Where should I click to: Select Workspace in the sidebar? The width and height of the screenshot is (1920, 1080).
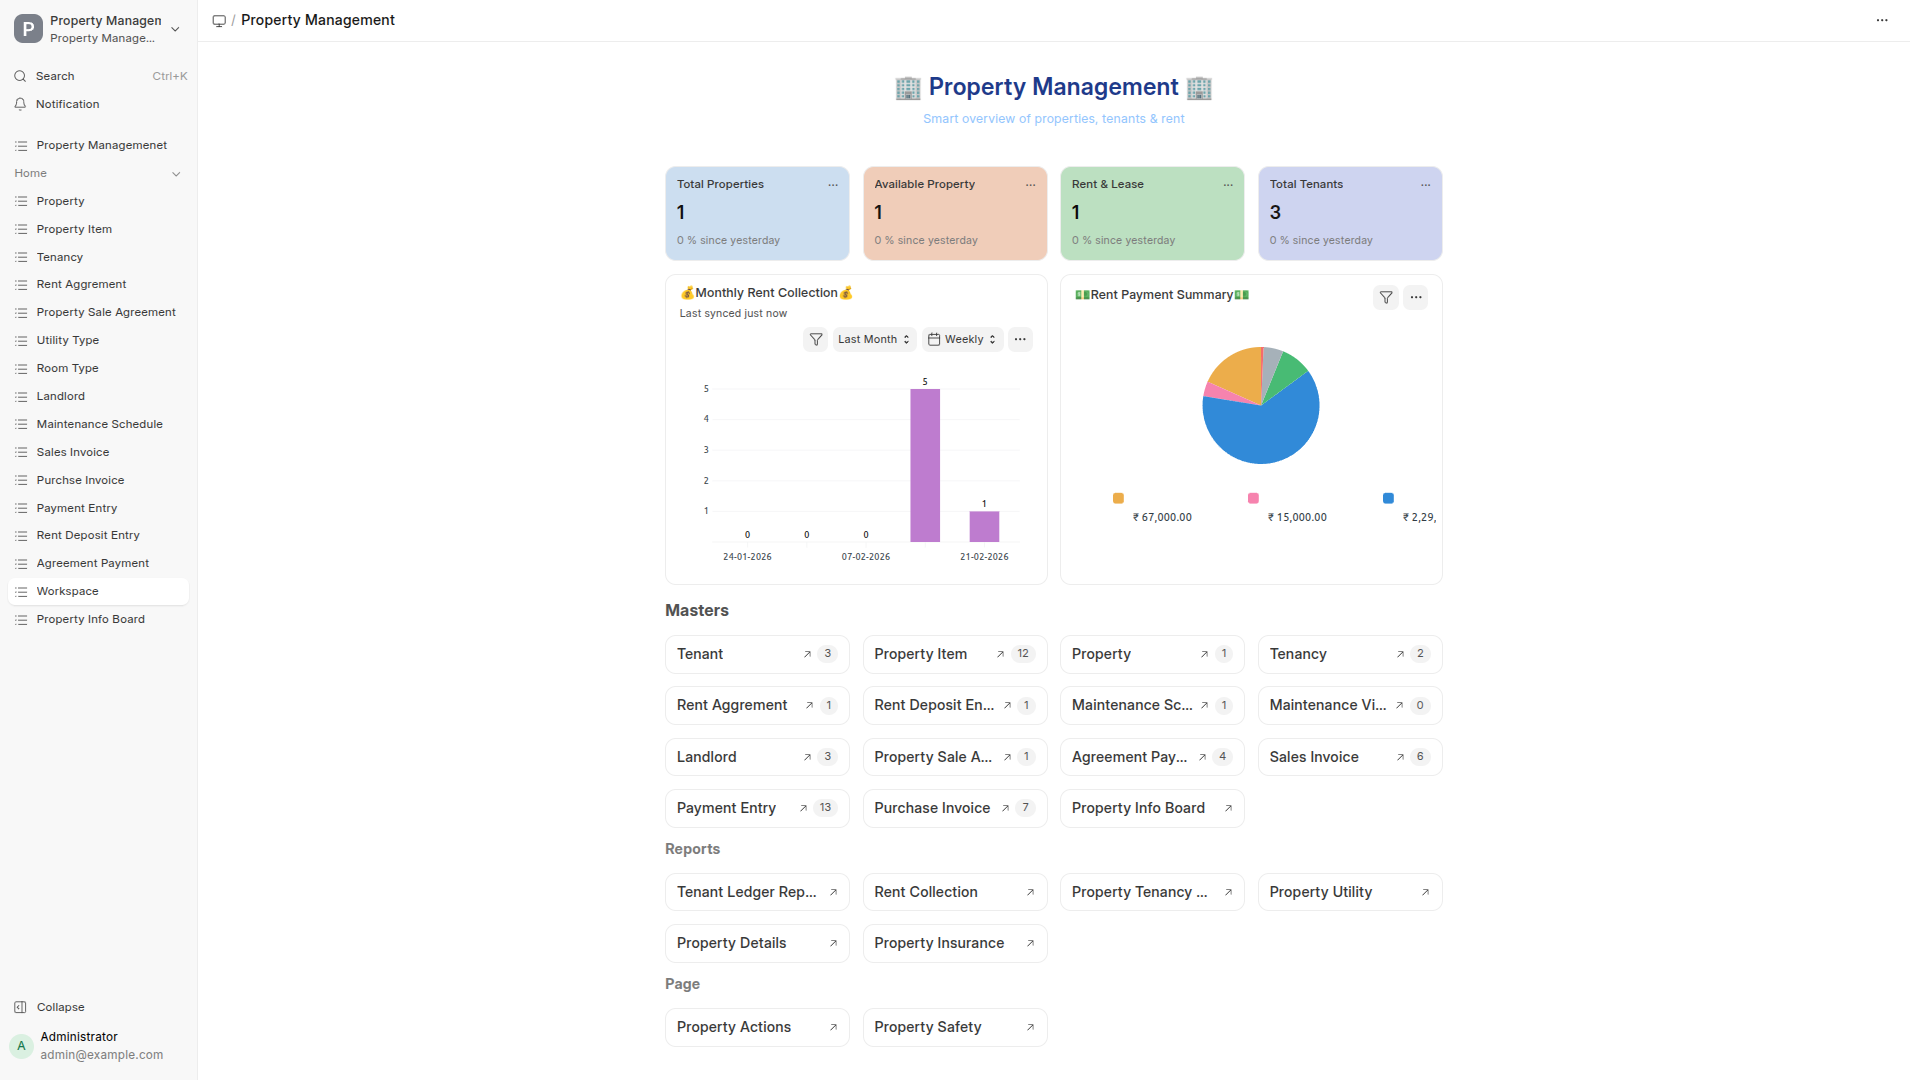98,591
